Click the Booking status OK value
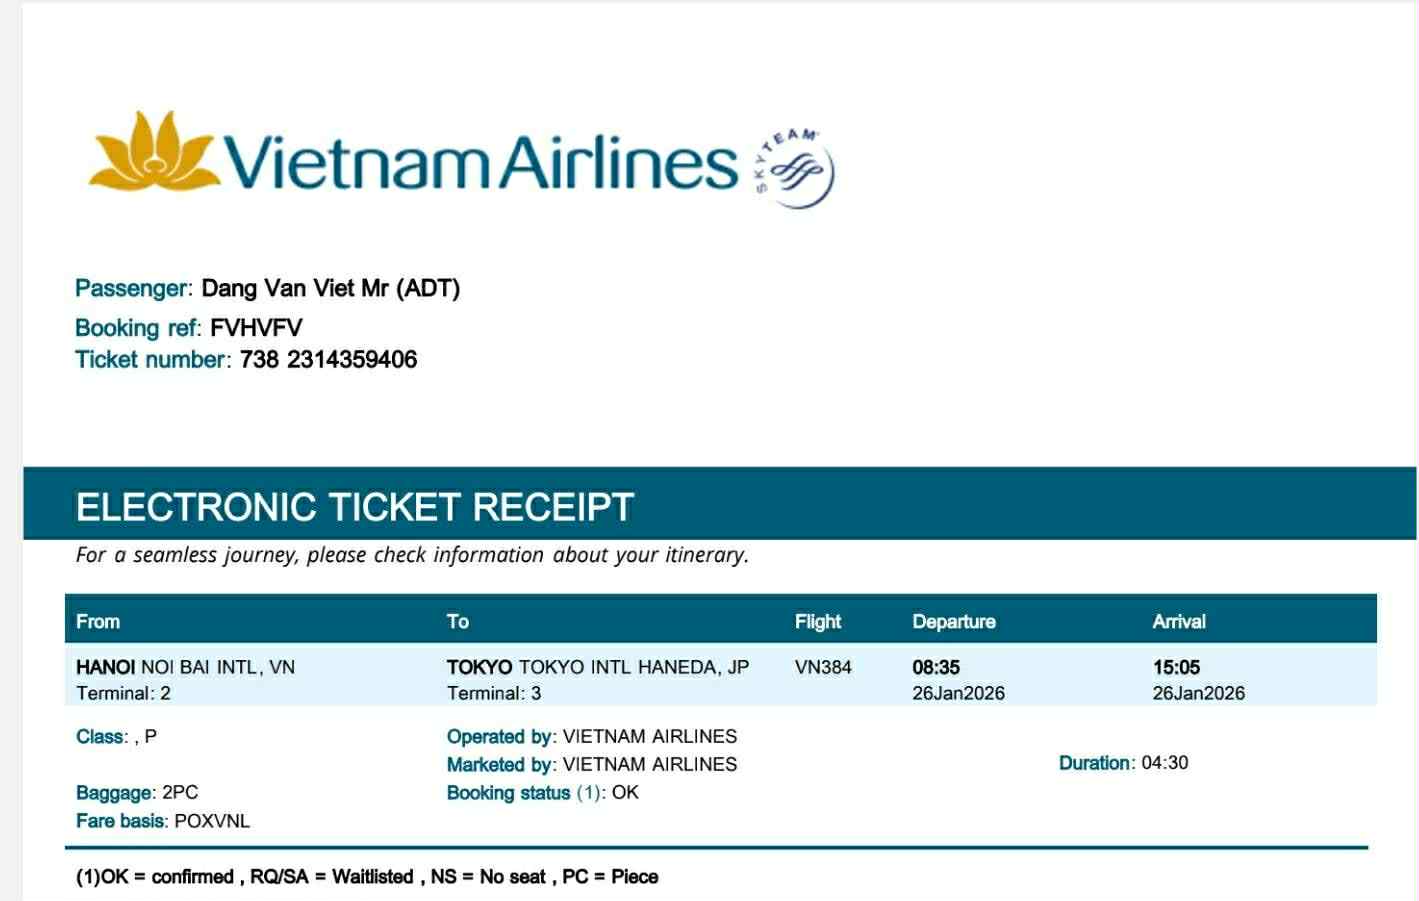 click(625, 793)
